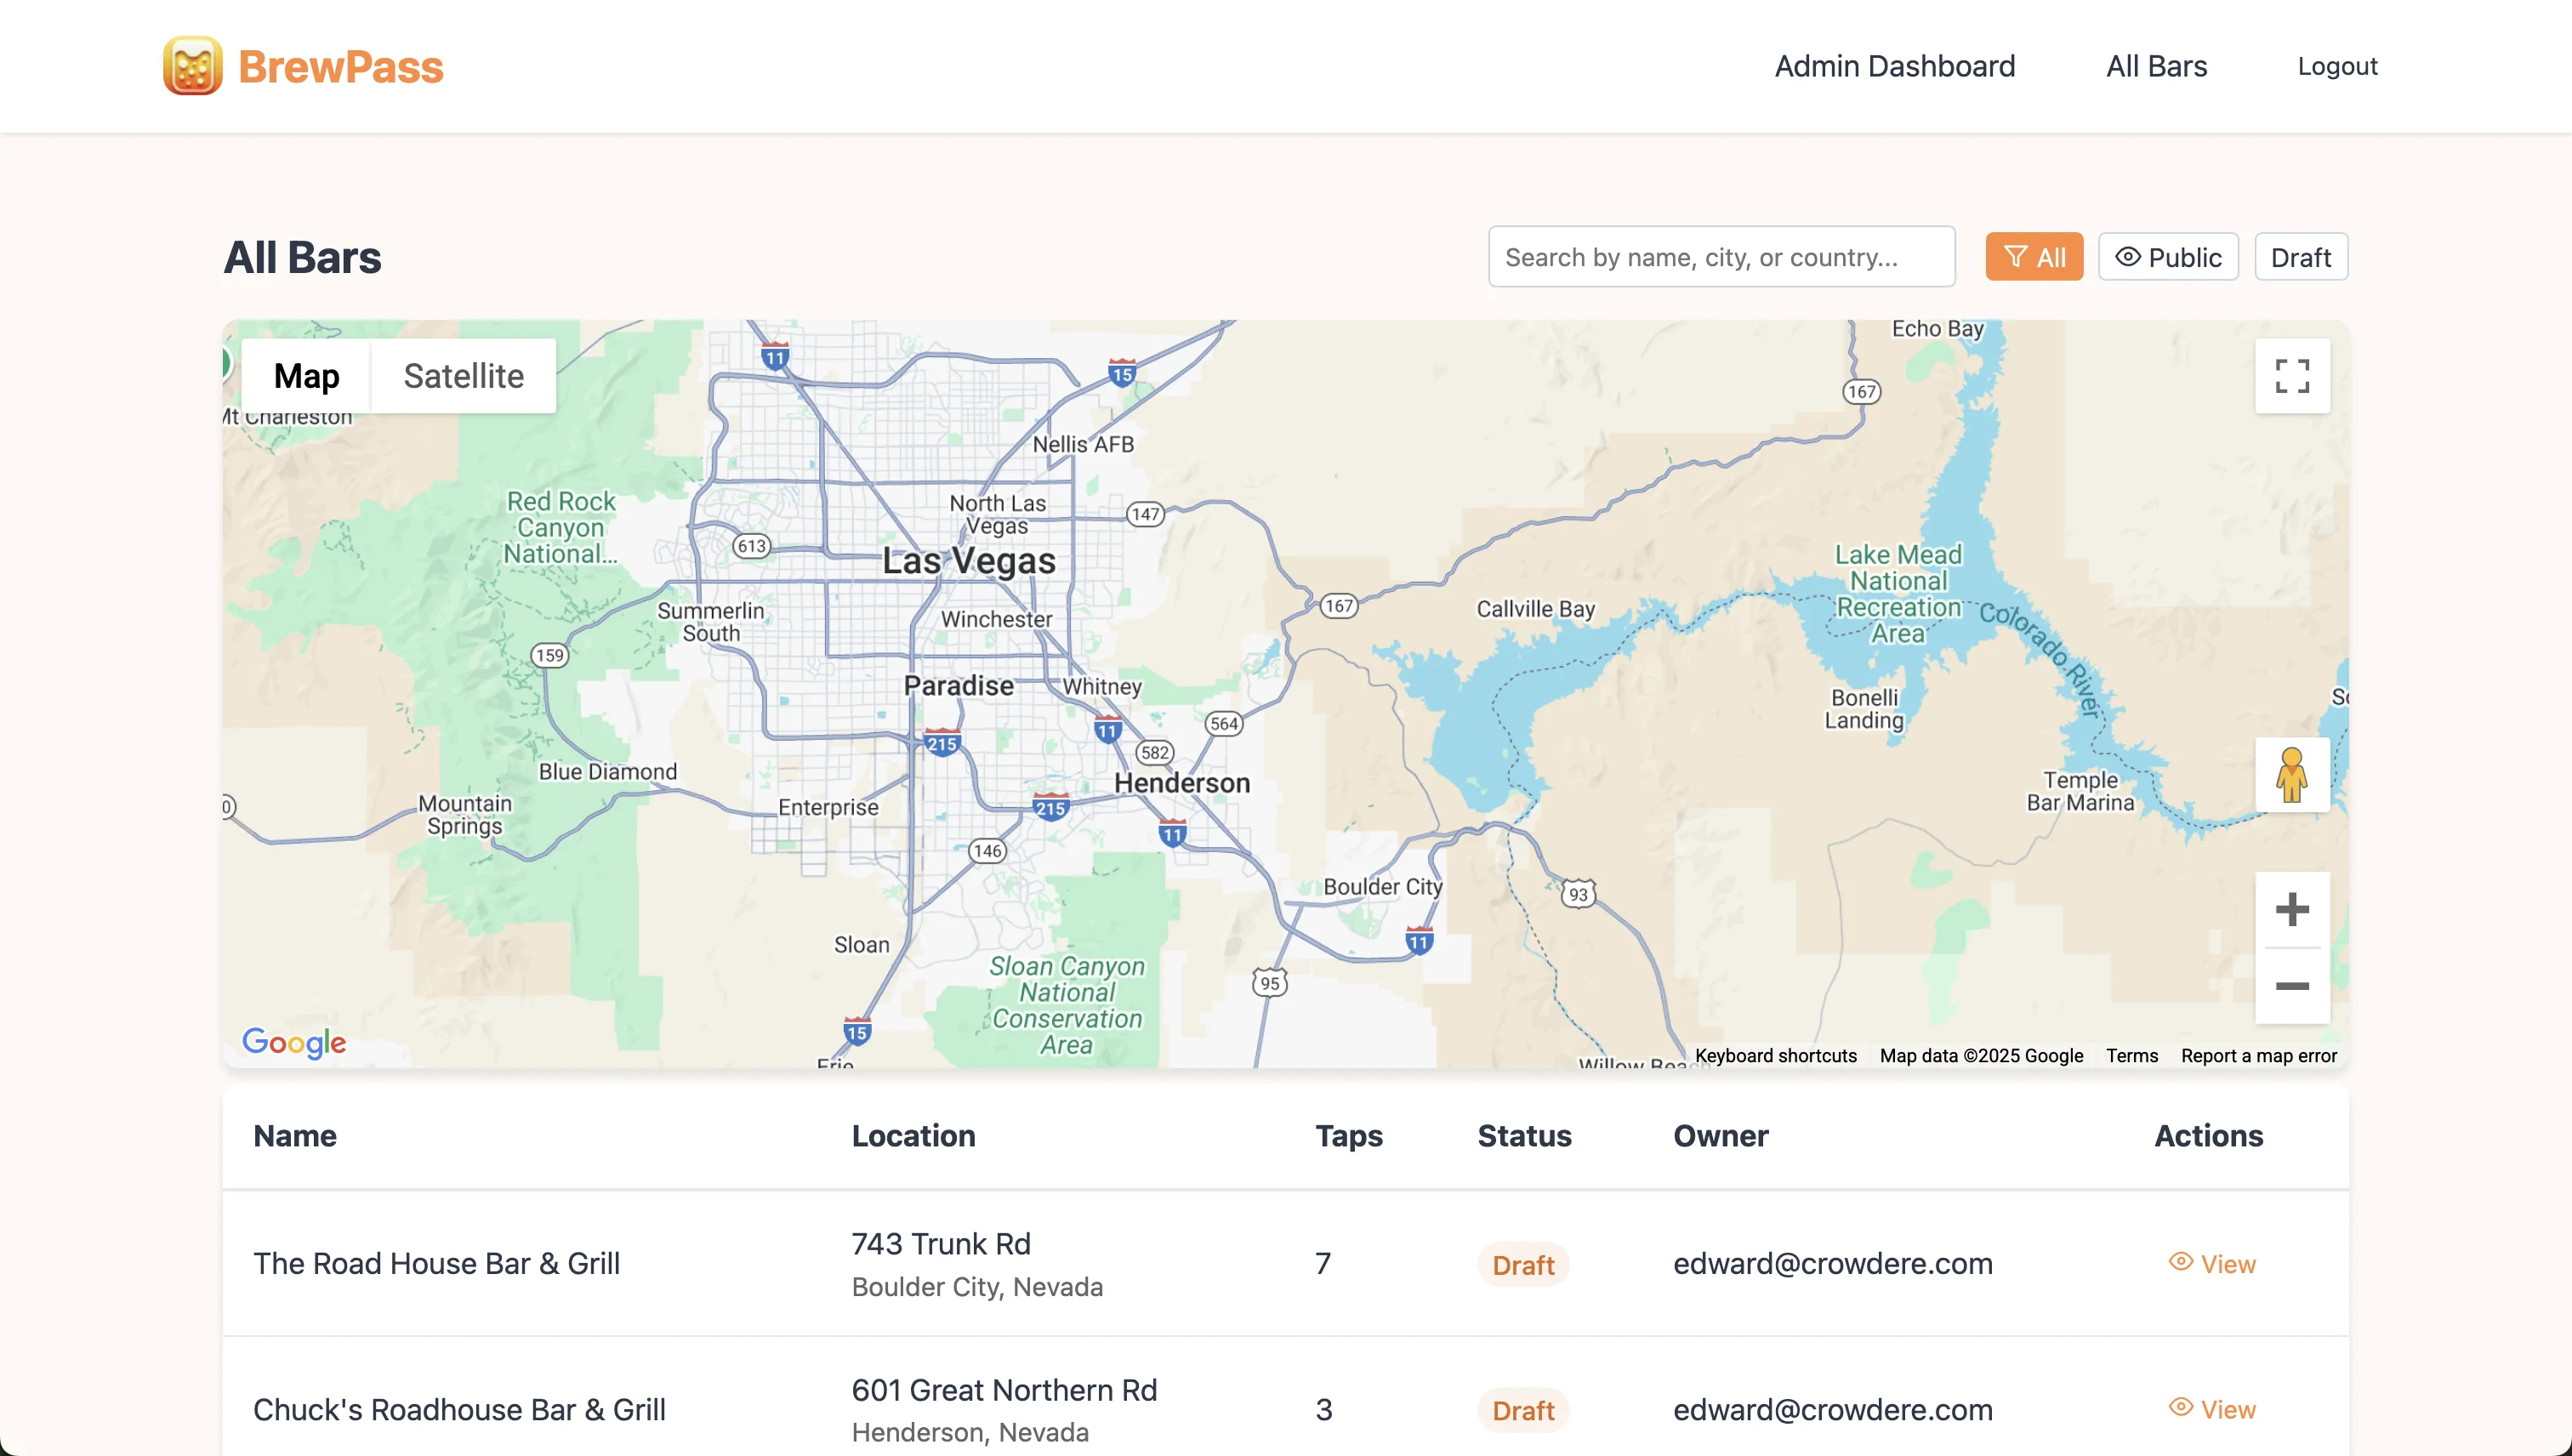The image size is (2572, 1456).
Task: Toggle the Public visibility filter
Action: tap(2168, 256)
